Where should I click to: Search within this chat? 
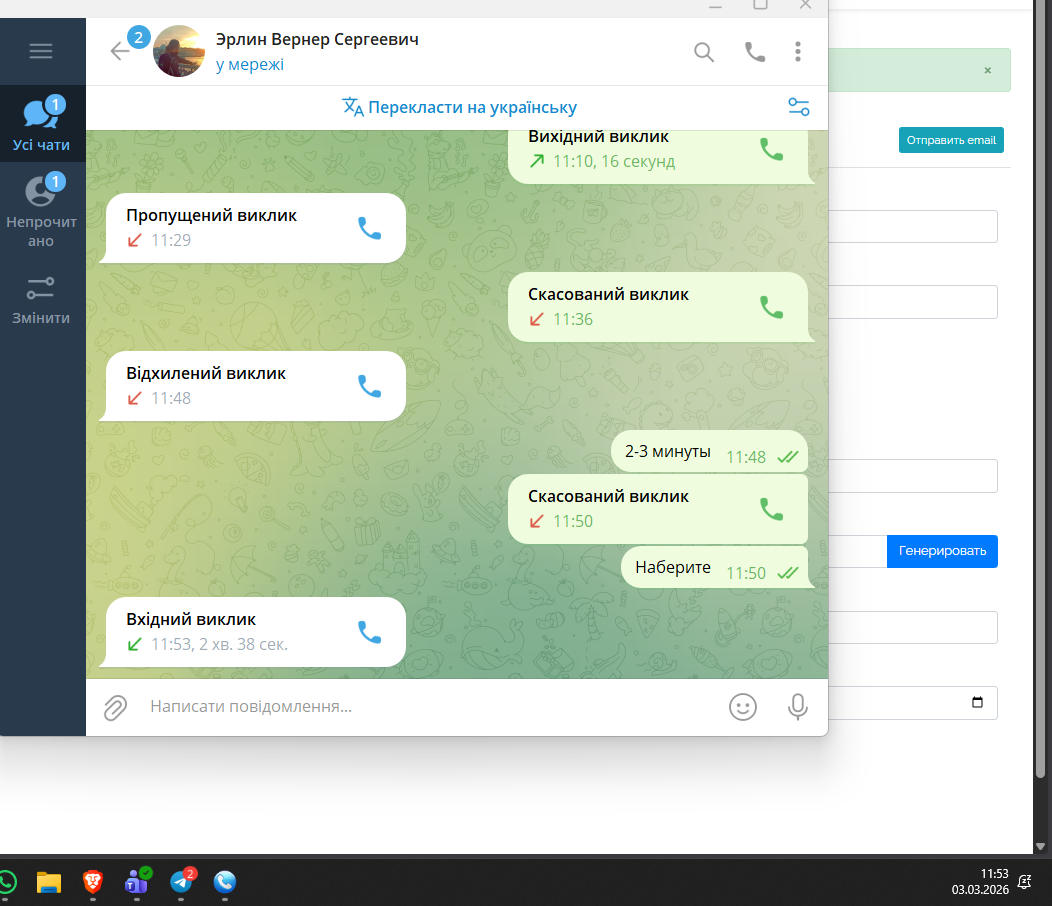(704, 52)
